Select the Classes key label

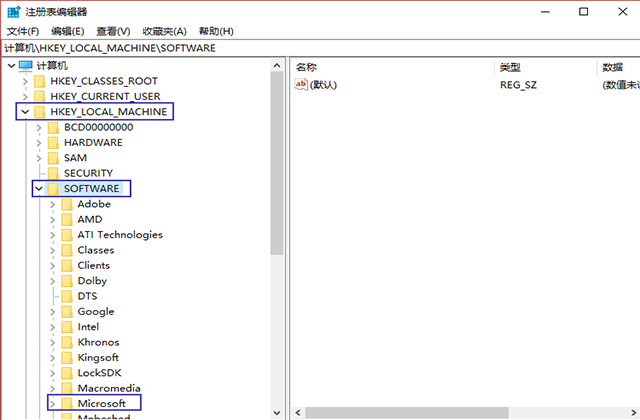(x=96, y=250)
